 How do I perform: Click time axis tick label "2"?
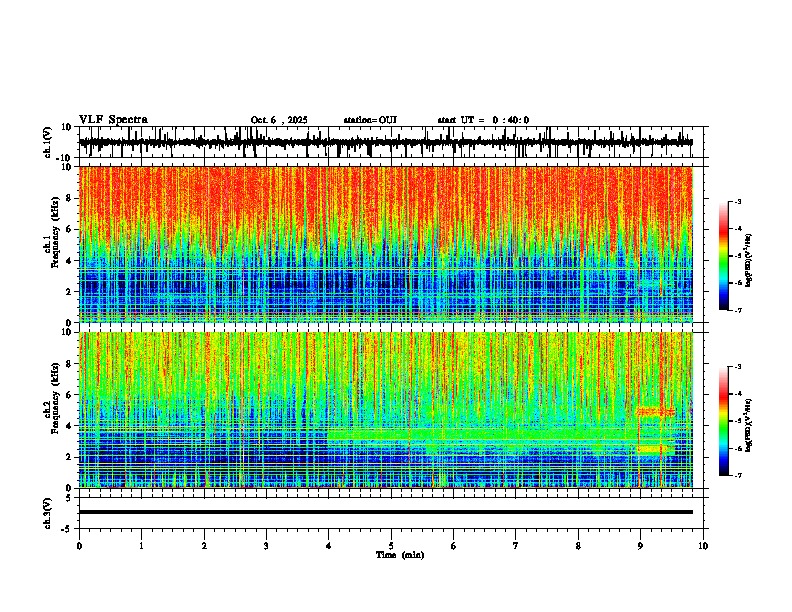click(204, 546)
